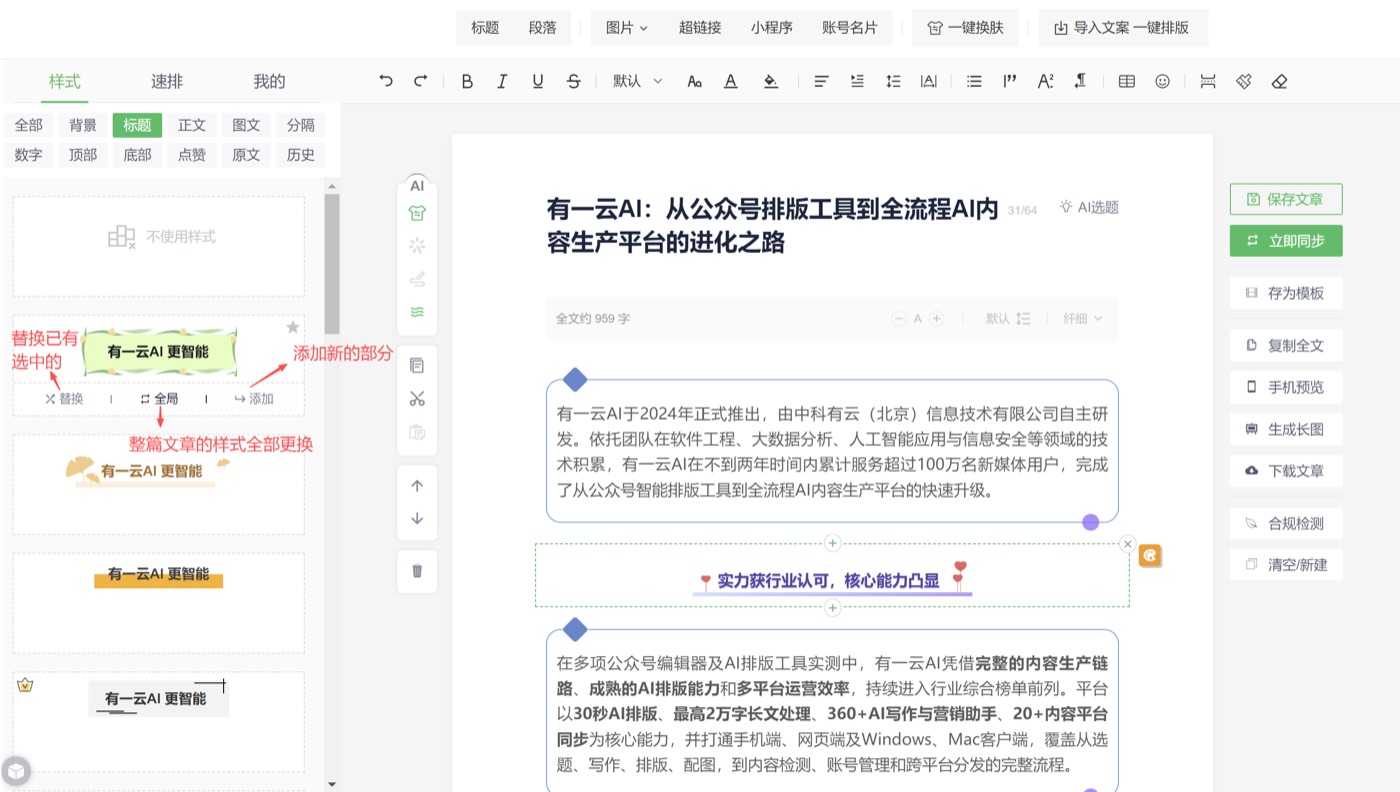This screenshot has width=1400, height=792.
Task: Click 全局 under the green title style
Action: click(159, 399)
